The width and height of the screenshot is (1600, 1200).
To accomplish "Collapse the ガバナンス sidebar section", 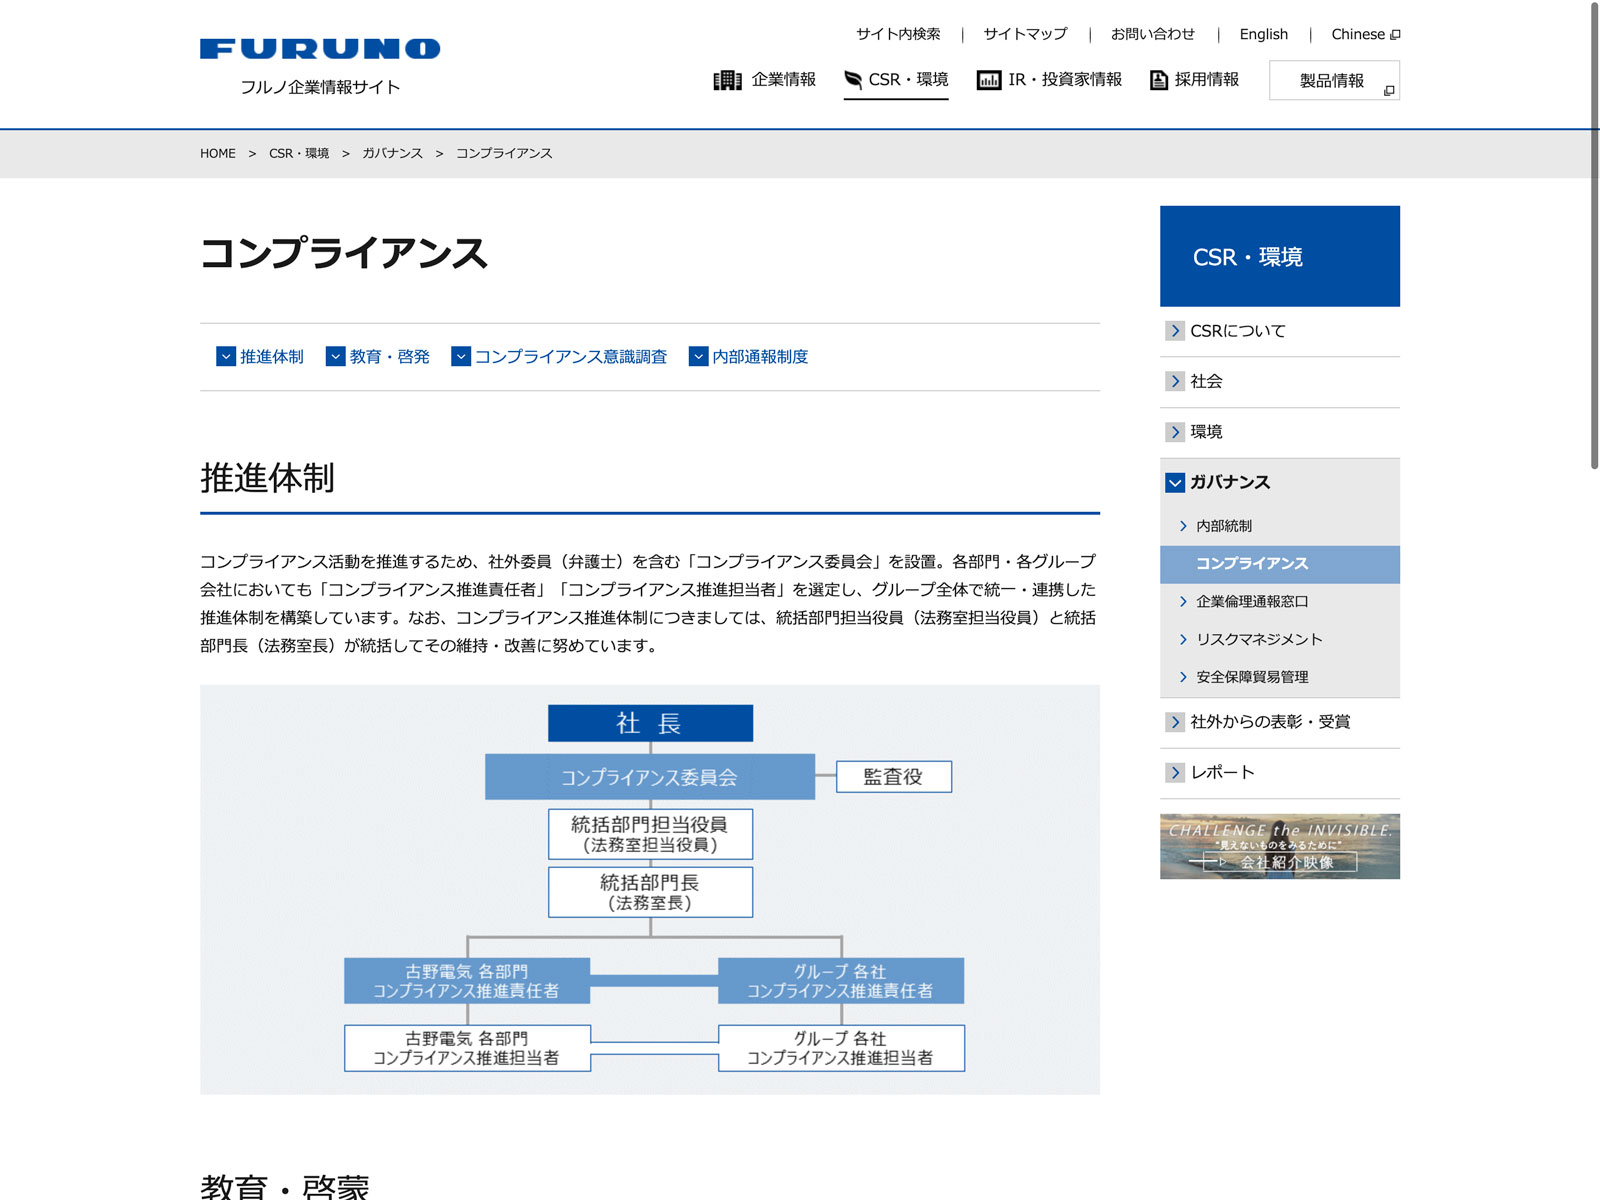I will click(x=1175, y=483).
